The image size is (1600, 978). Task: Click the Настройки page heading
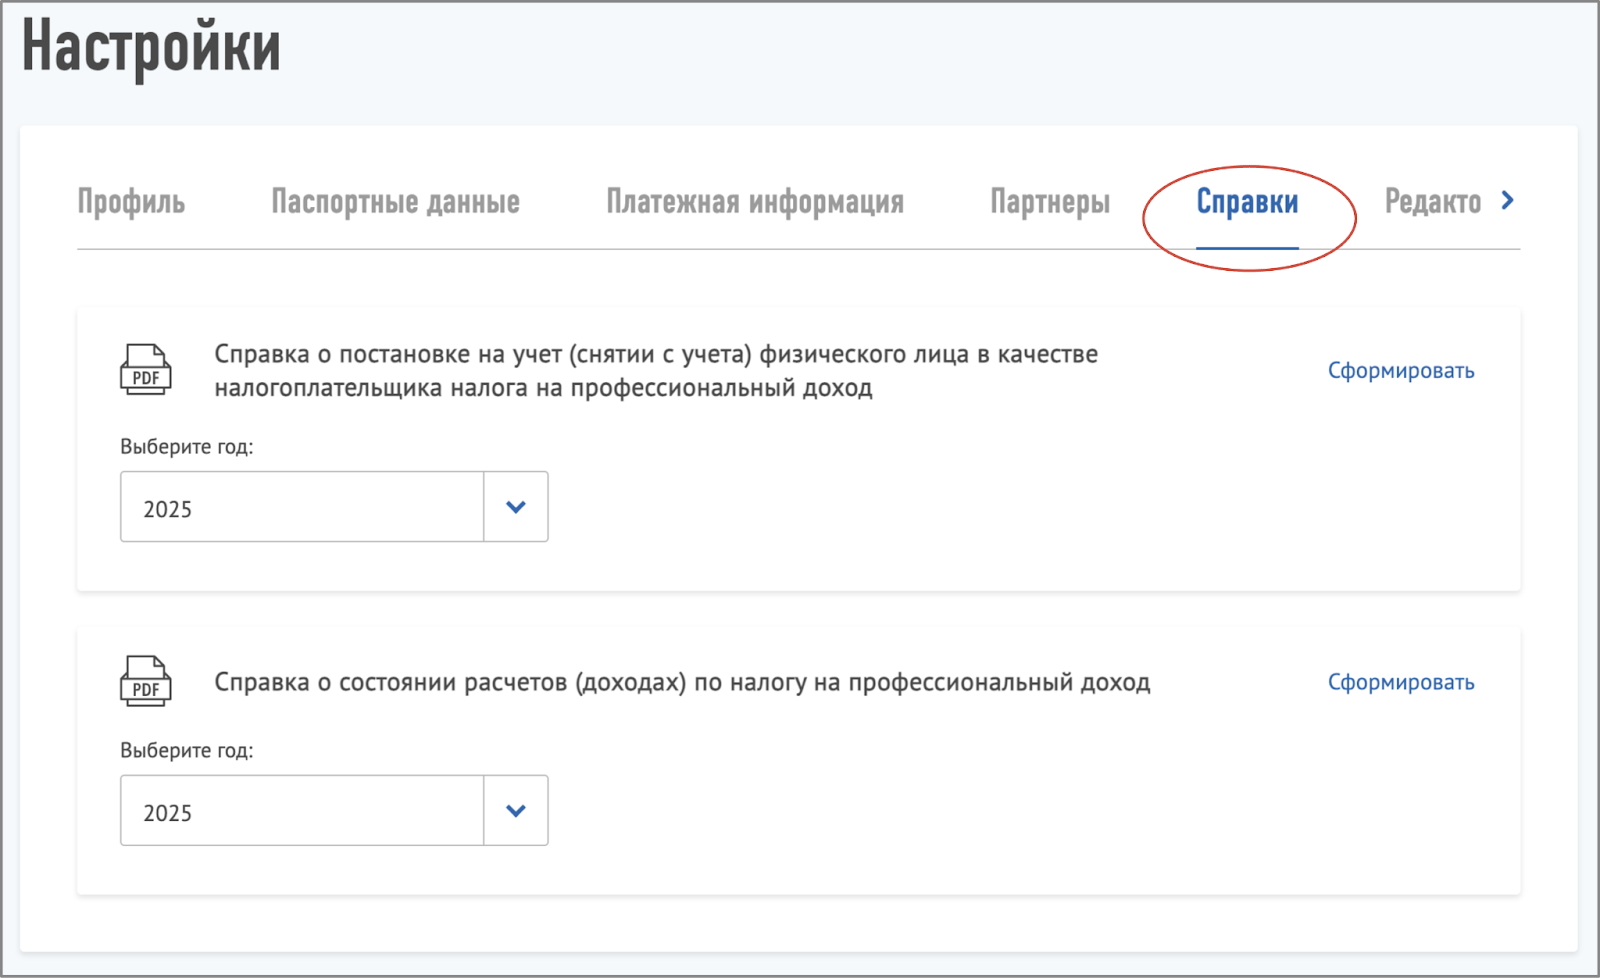point(152,47)
